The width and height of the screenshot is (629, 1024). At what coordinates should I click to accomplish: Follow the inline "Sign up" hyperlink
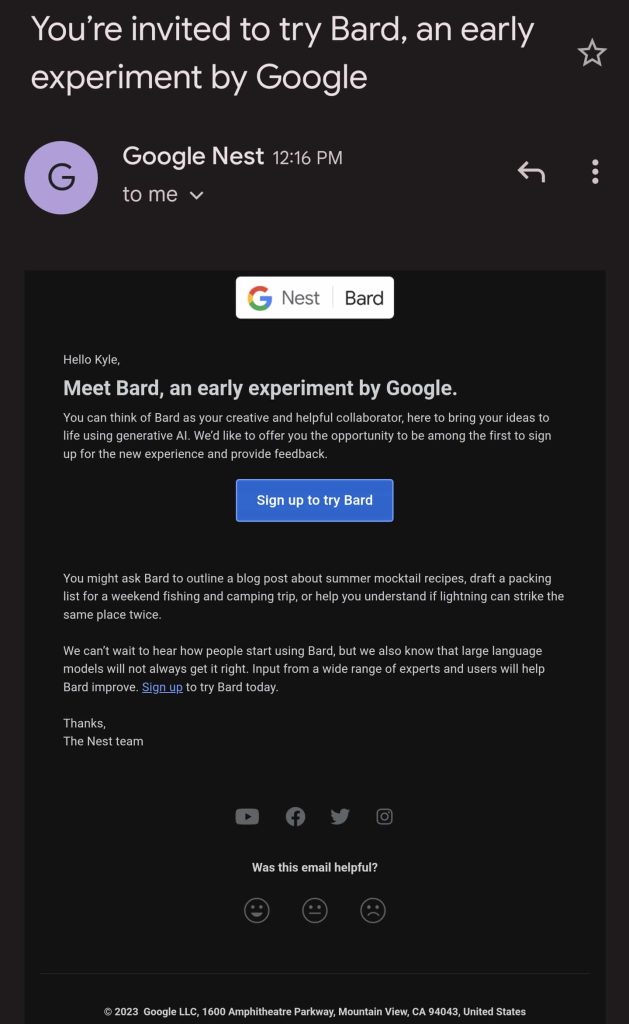[162, 687]
